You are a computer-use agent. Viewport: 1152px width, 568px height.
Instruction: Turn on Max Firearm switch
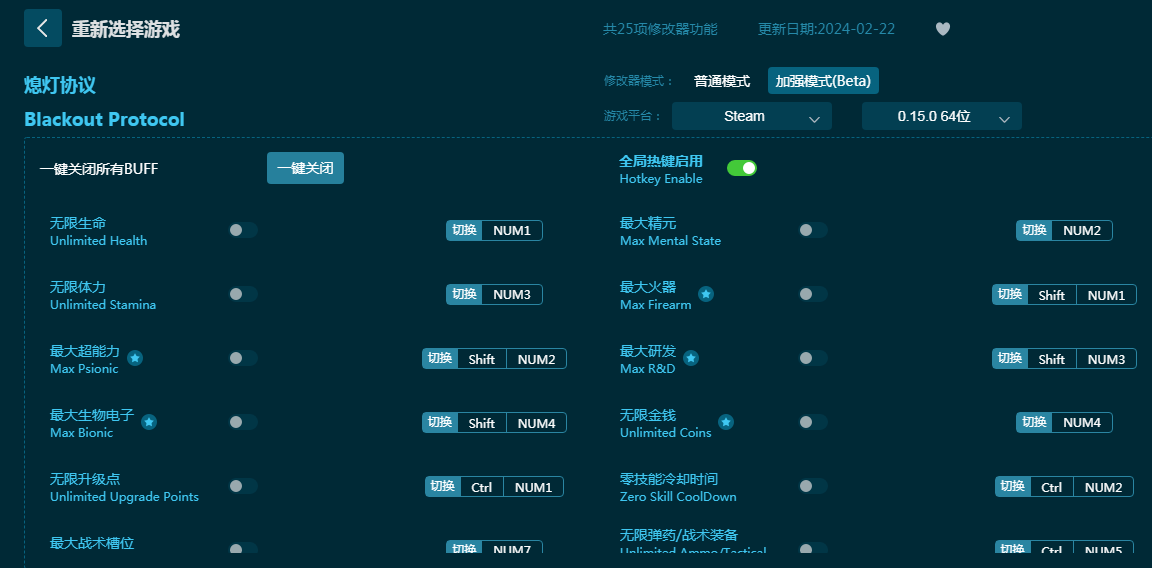coord(813,294)
